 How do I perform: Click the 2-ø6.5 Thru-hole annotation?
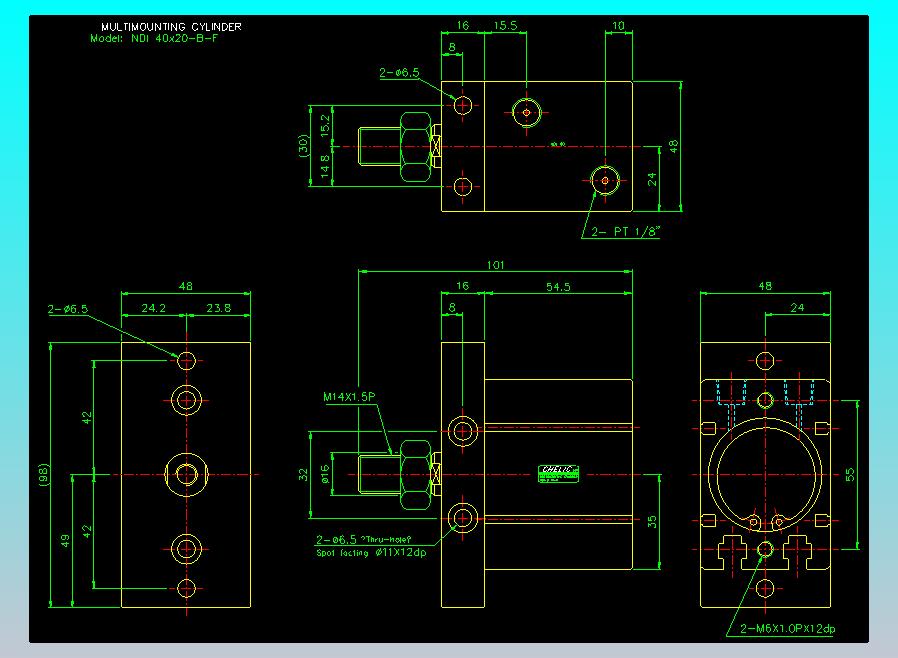364,539
